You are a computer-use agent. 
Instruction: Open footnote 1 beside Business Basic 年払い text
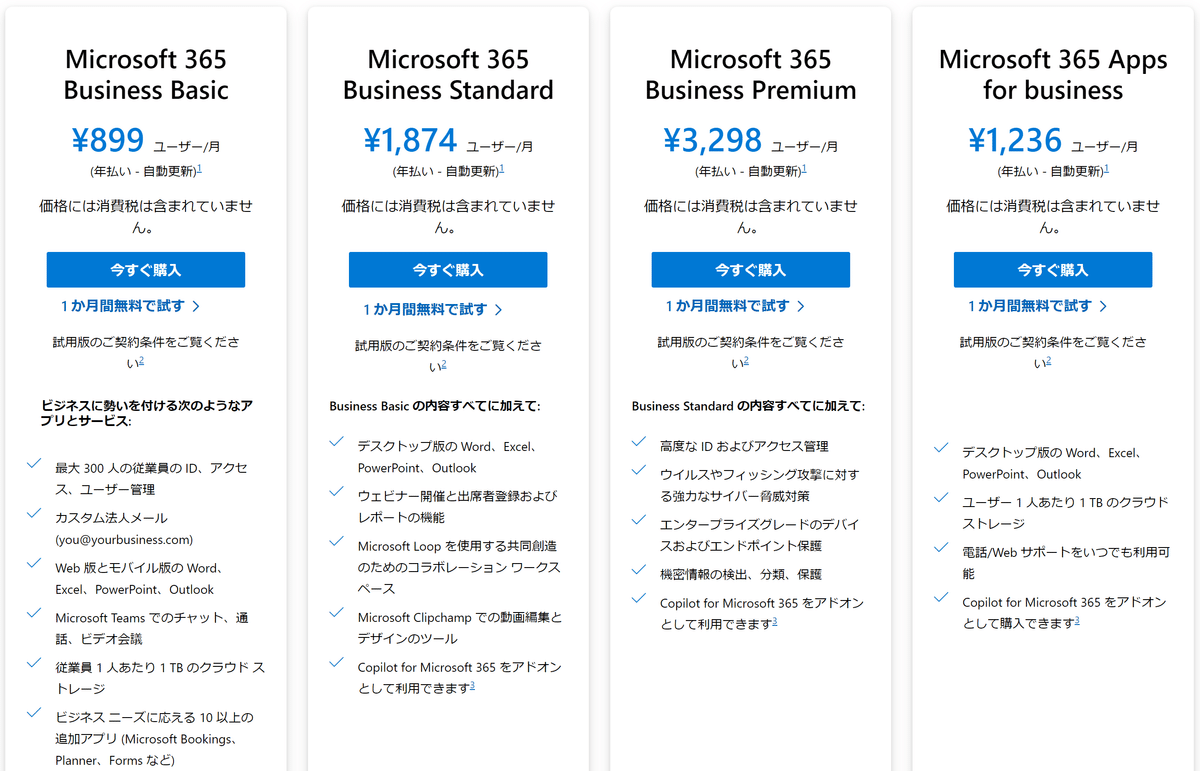click(199, 168)
